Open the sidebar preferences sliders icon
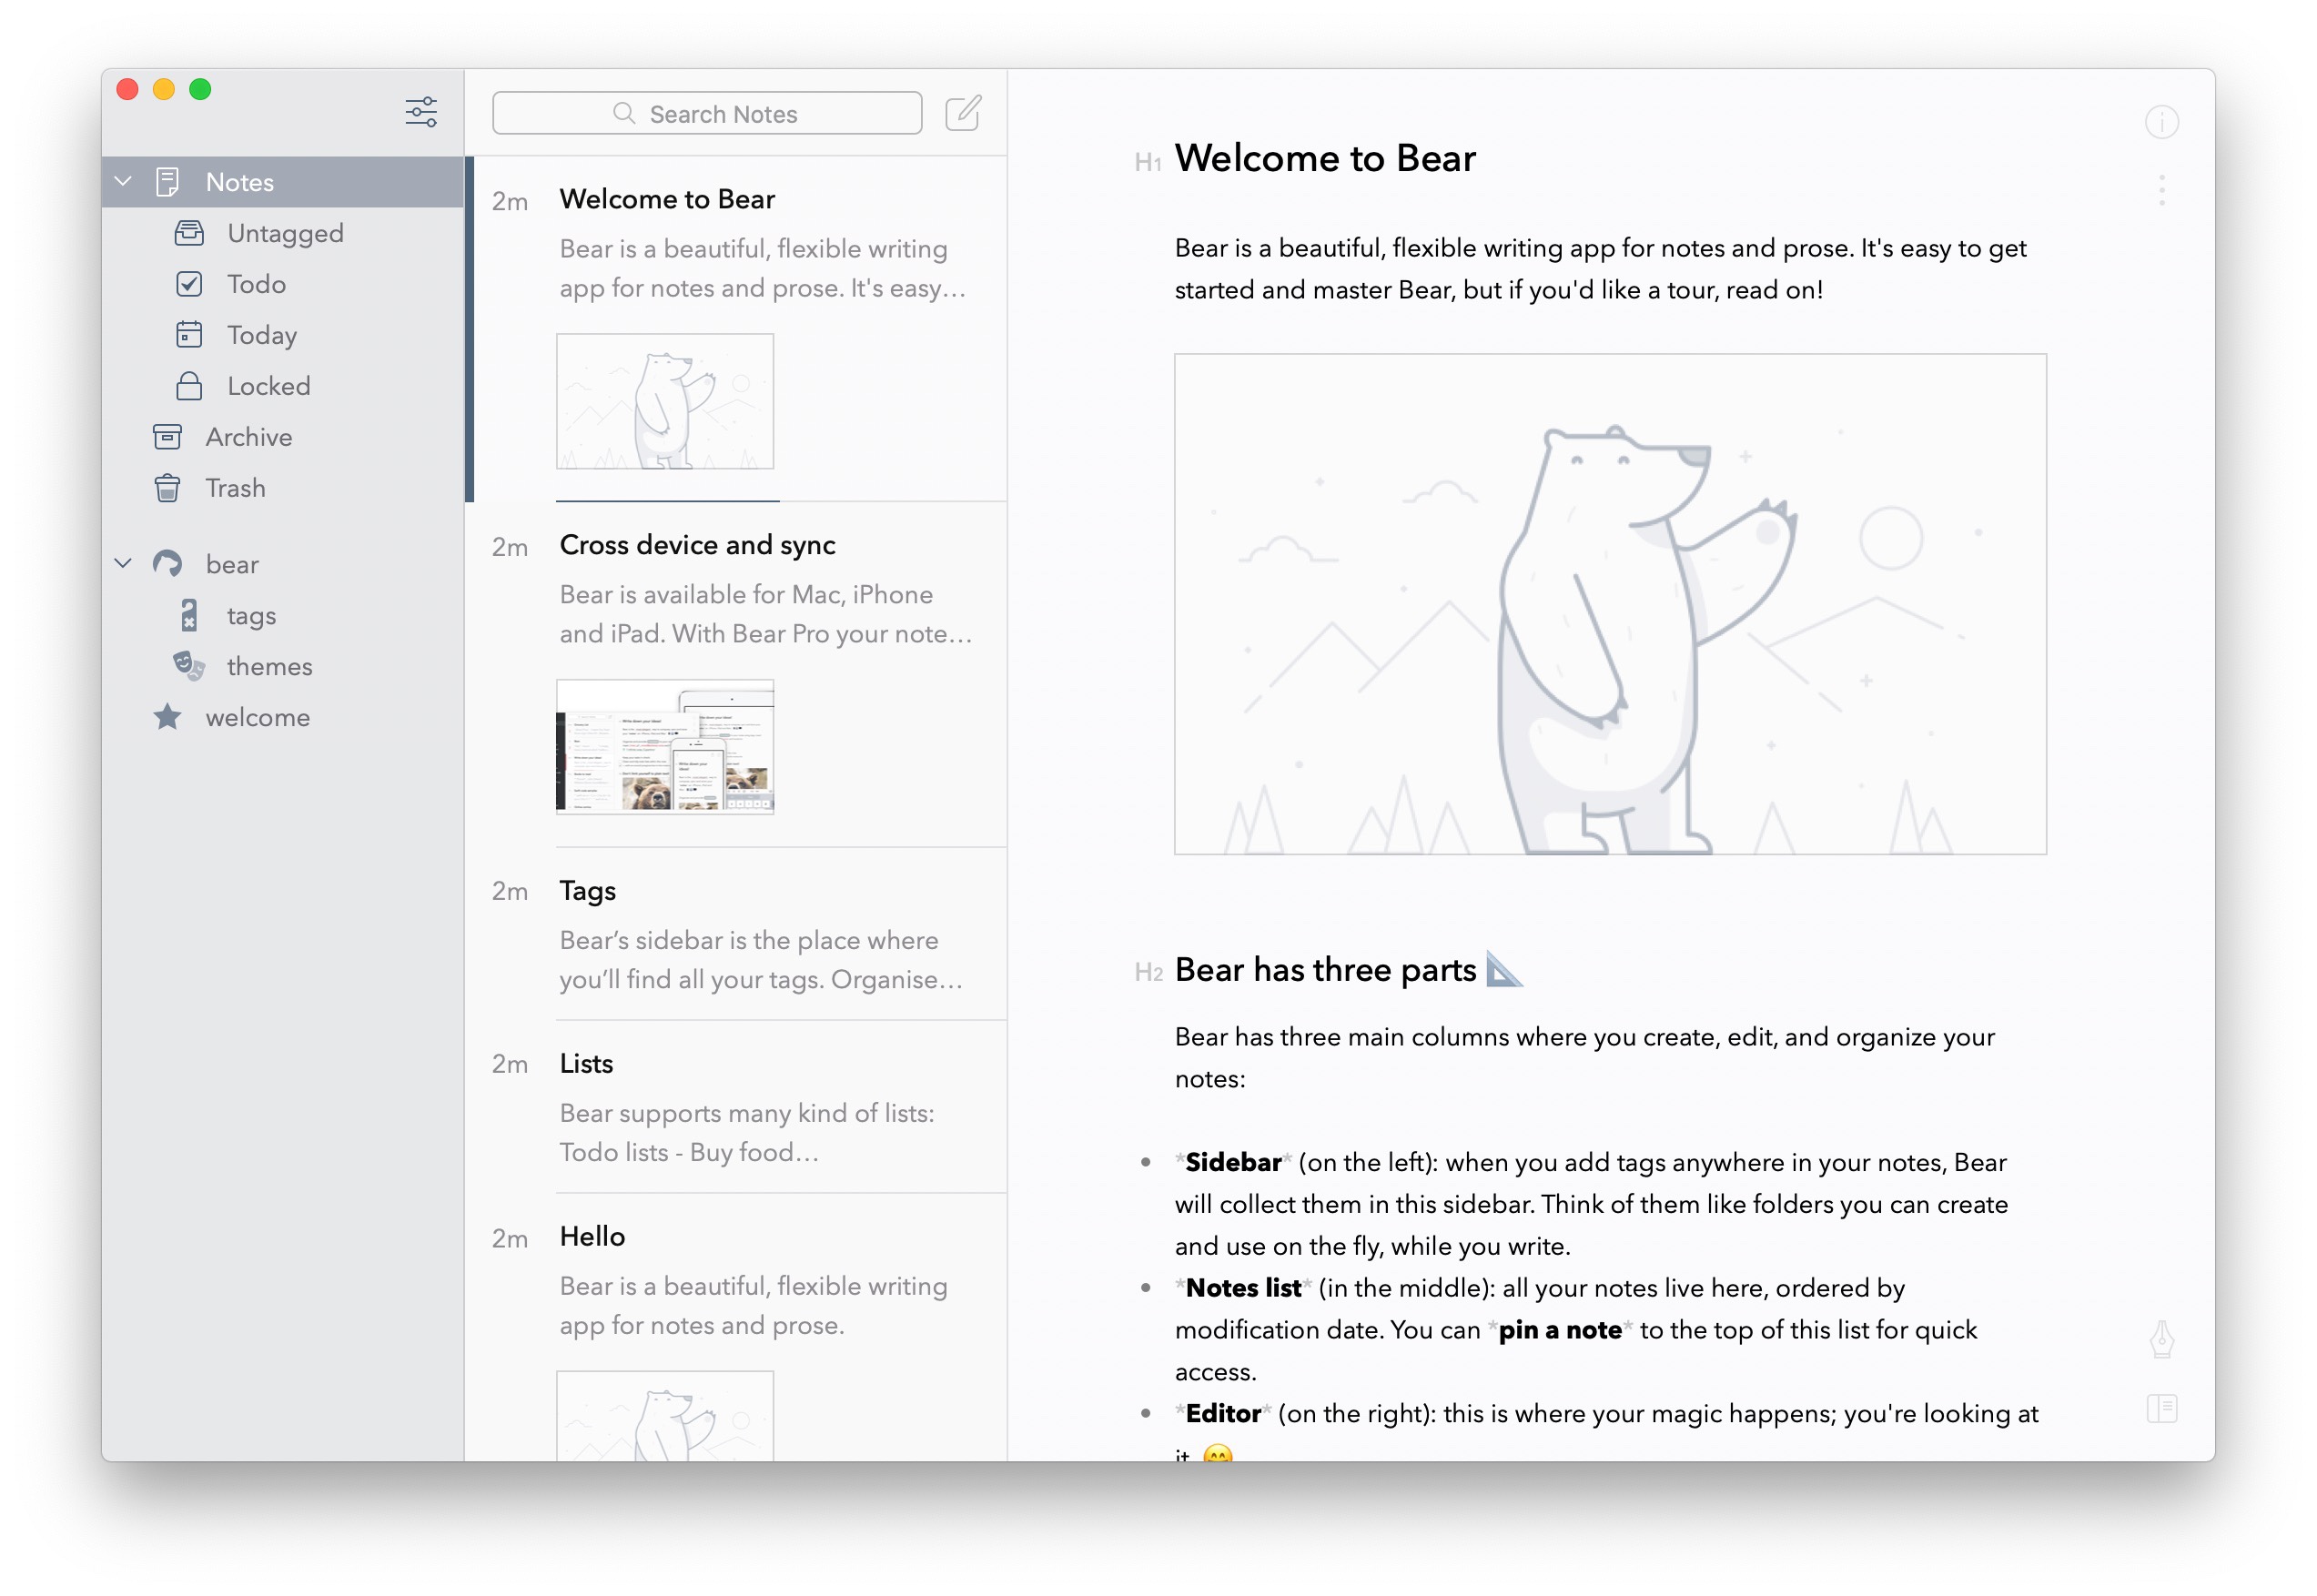The height and width of the screenshot is (1596, 2317). (x=421, y=112)
